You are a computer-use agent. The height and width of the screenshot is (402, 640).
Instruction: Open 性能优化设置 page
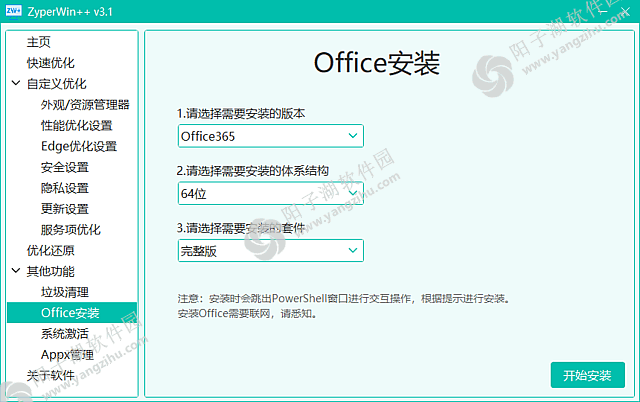coord(76,125)
